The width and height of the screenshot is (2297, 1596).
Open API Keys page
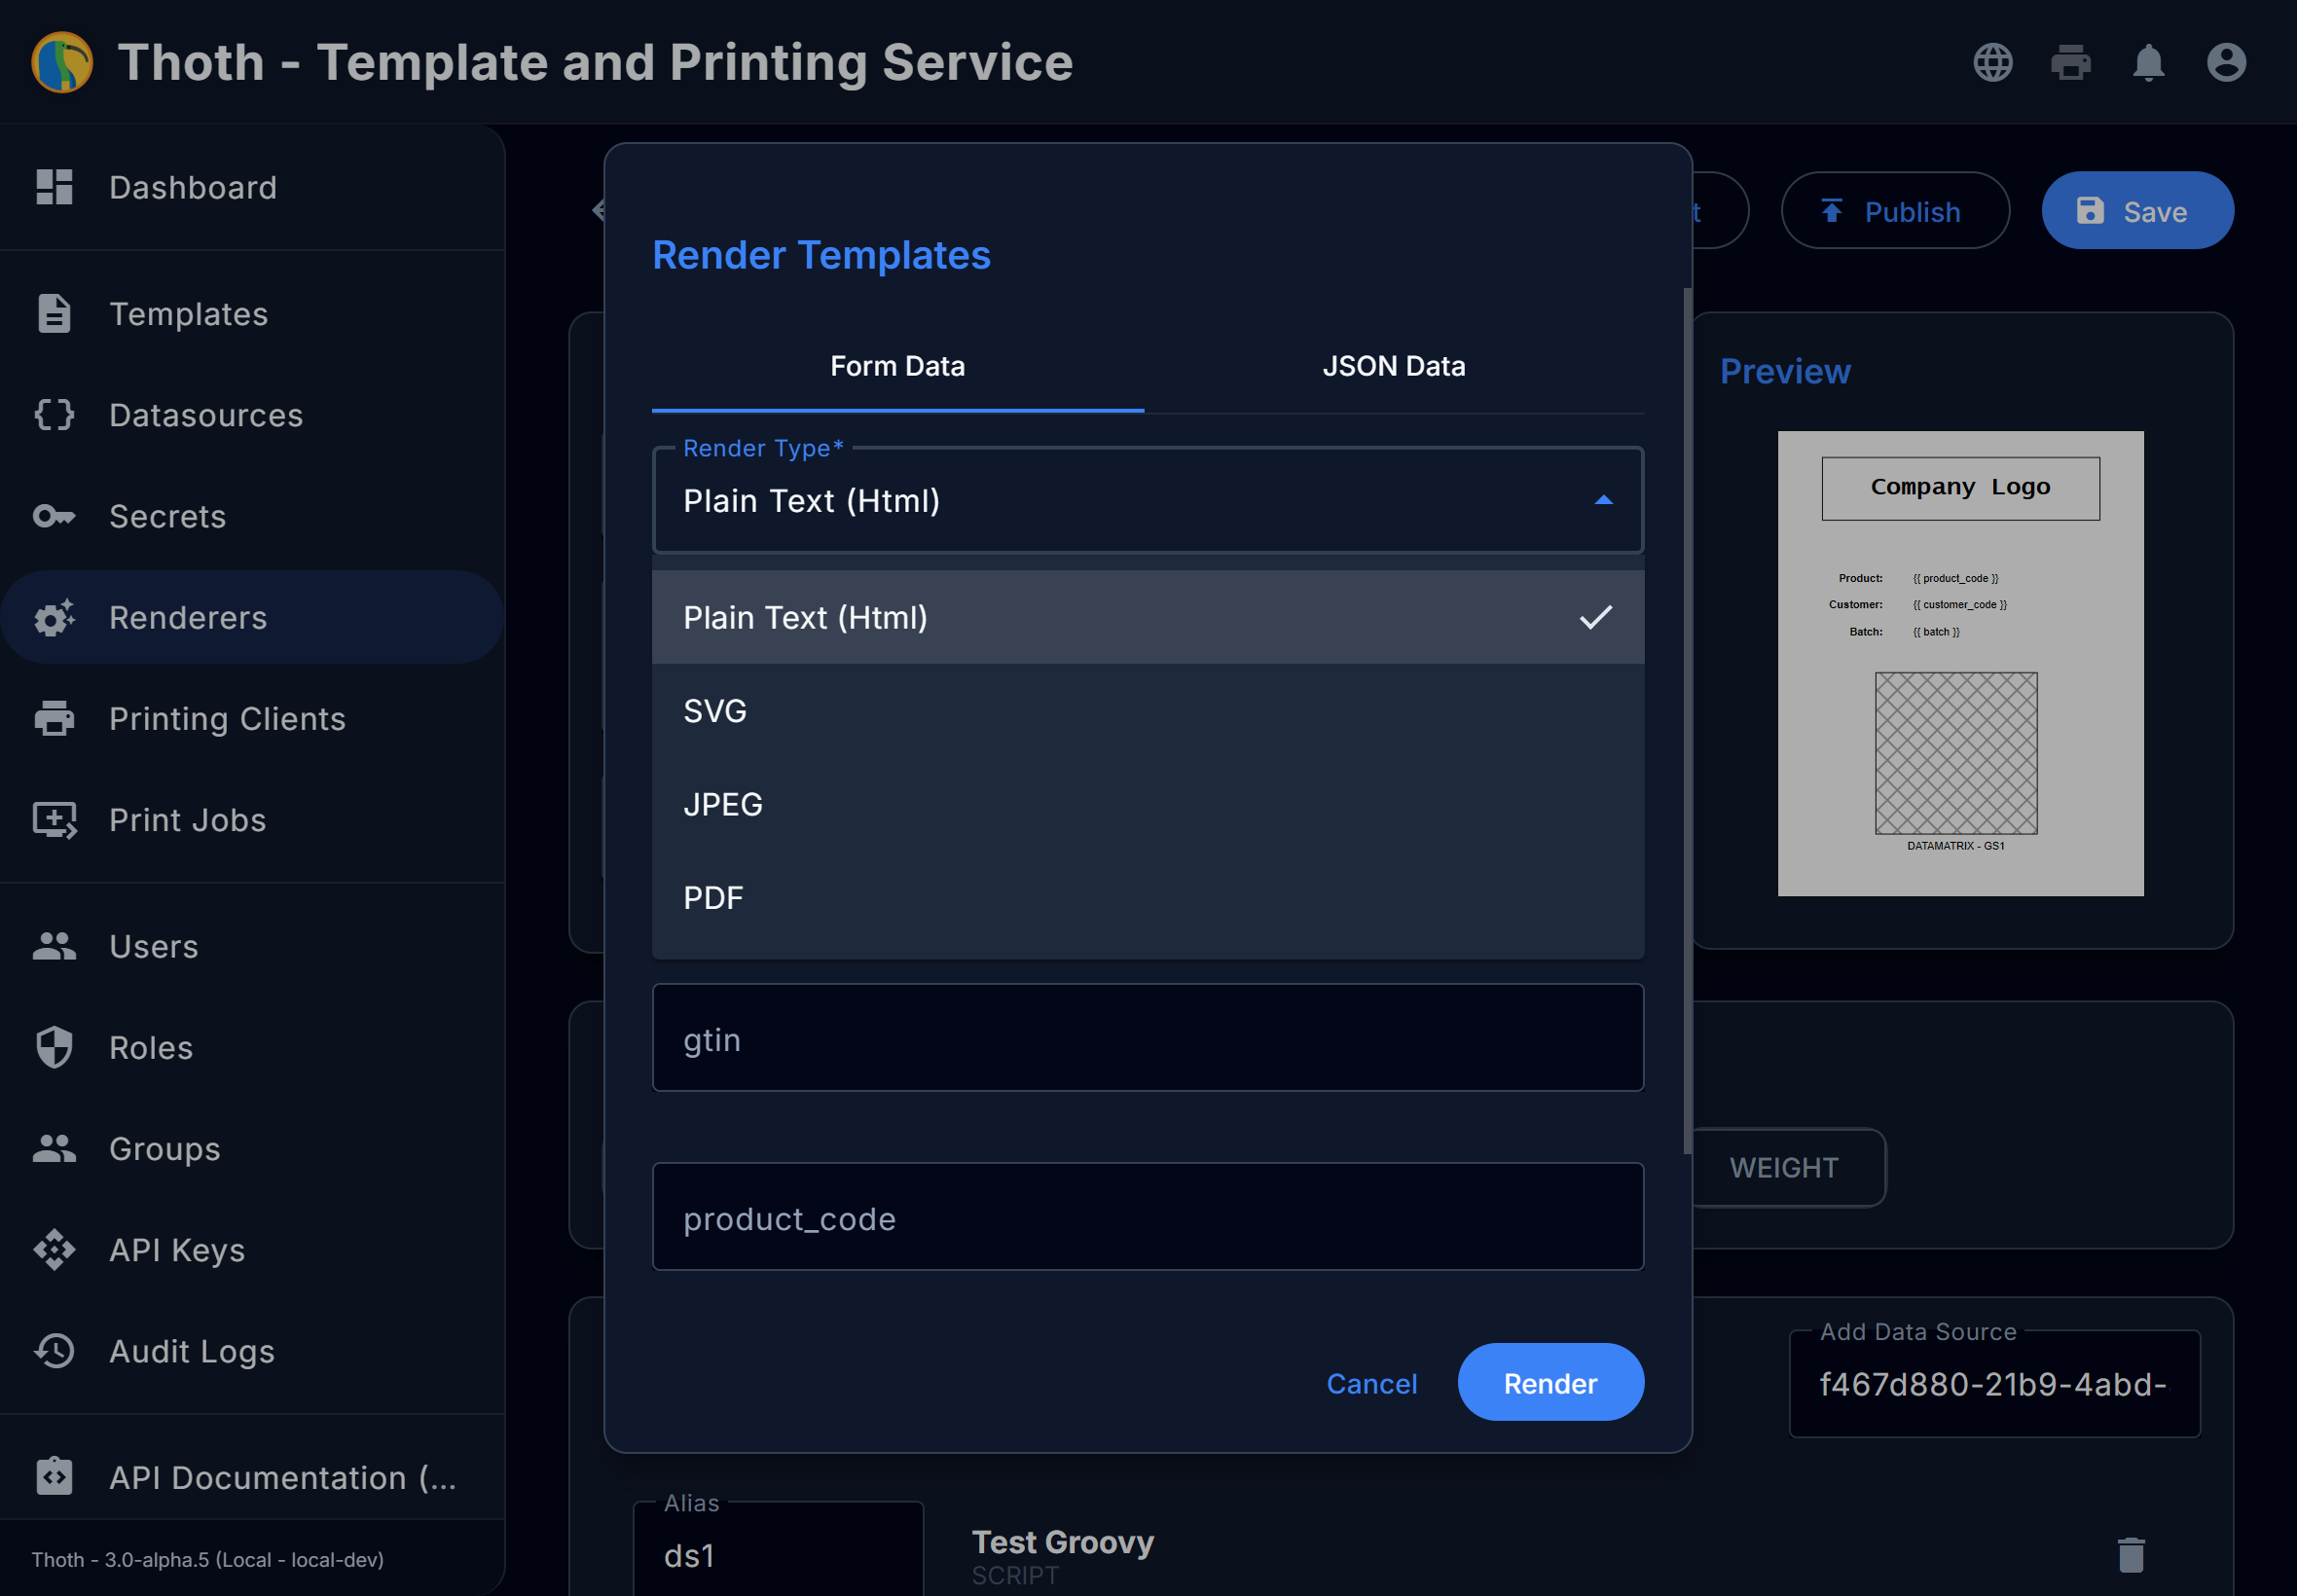point(252,1249)
